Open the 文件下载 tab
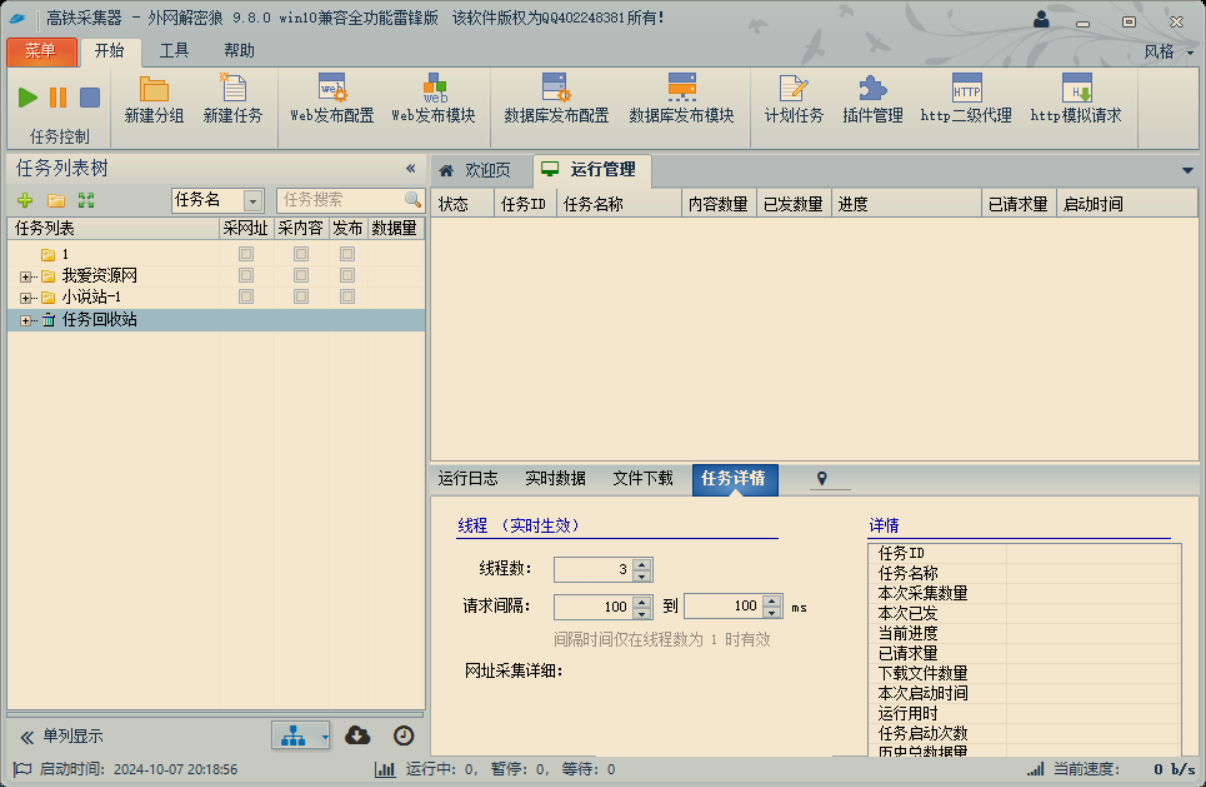This screenshot has width=1206, height=787. point(643,478)
